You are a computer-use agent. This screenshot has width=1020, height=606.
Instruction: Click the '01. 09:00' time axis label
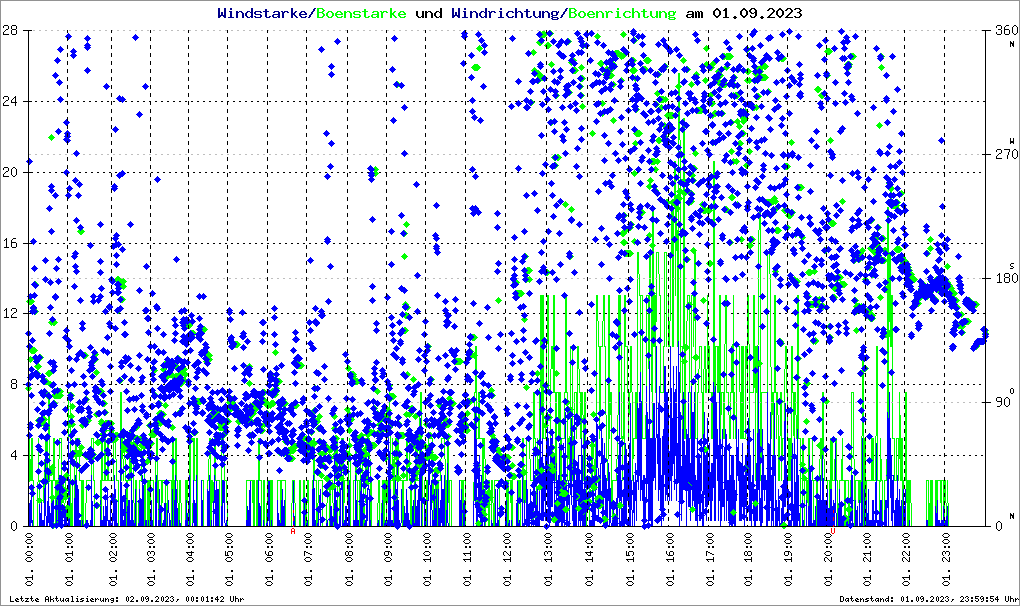pos(388,559)
